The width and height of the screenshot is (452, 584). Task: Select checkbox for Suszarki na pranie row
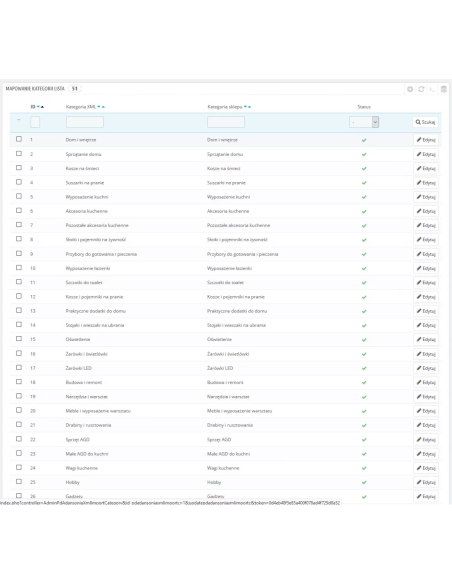point(19,182)
